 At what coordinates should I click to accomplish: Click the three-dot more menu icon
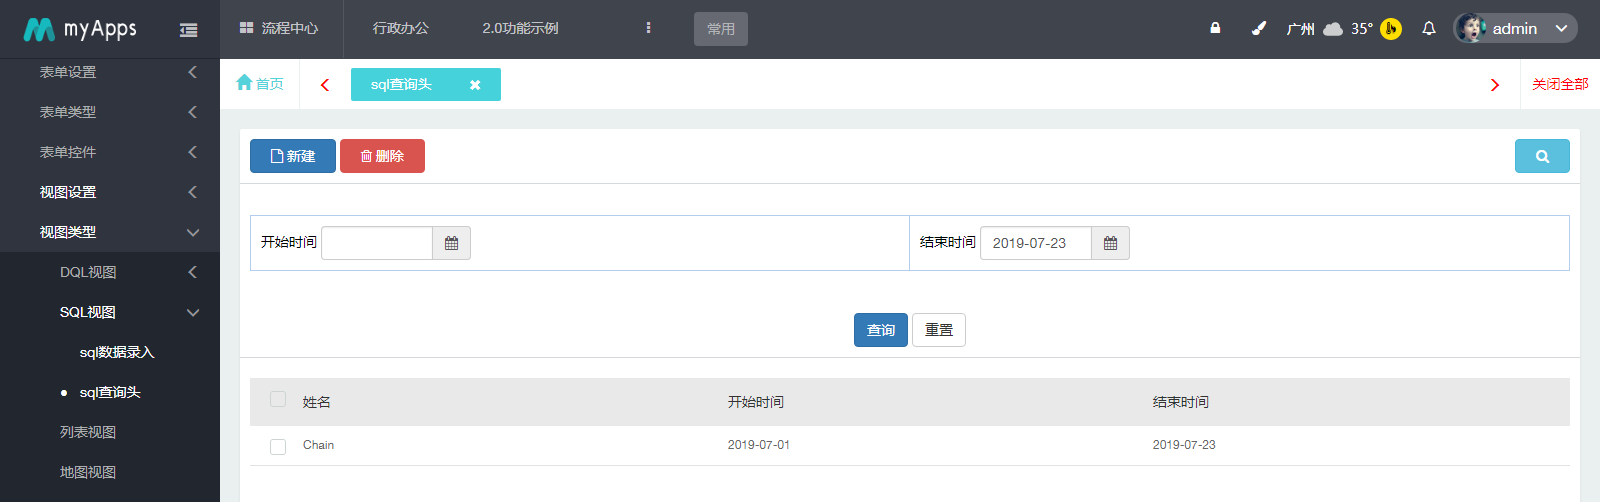point(648,28)
